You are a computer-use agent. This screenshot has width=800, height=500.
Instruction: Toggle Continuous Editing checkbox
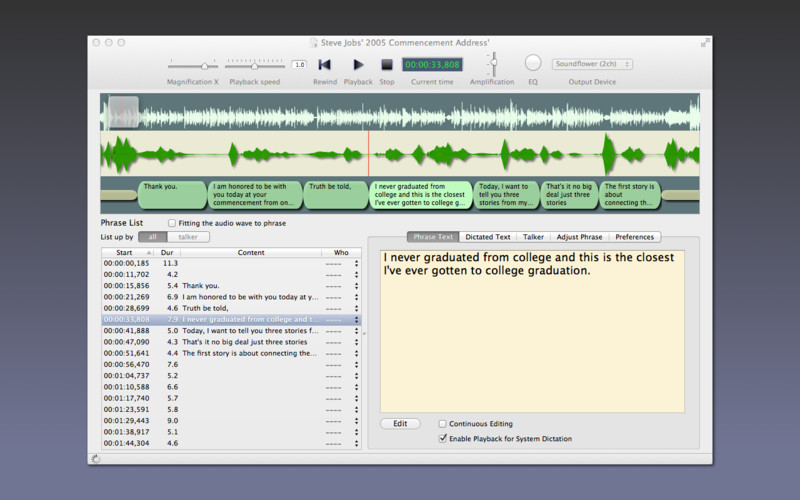[442, 423]
